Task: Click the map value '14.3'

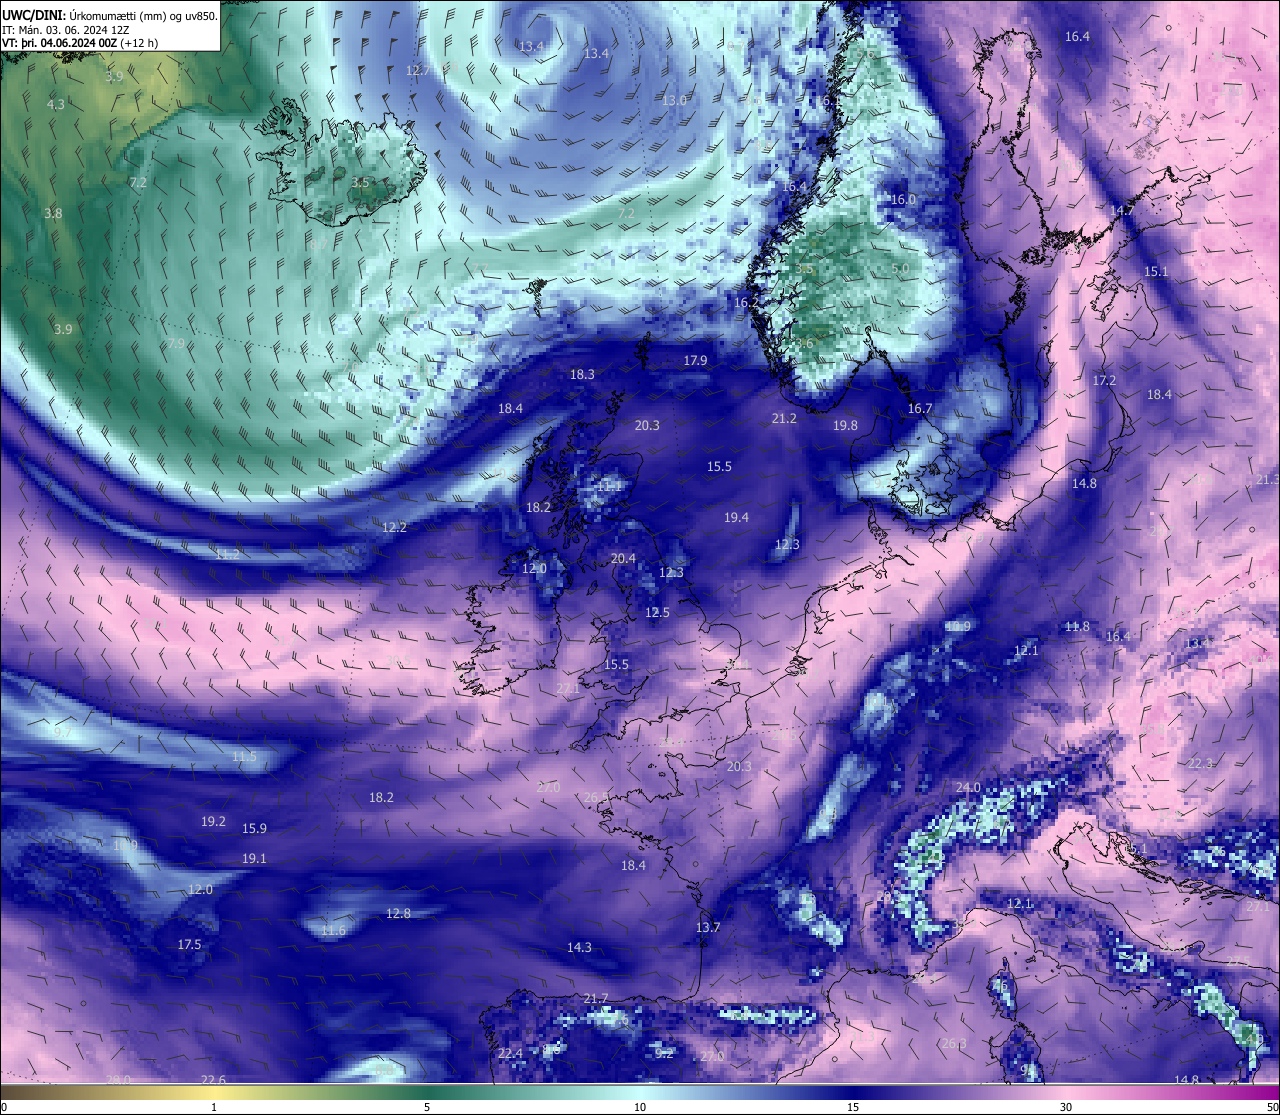Action: [x=579, y=946]
